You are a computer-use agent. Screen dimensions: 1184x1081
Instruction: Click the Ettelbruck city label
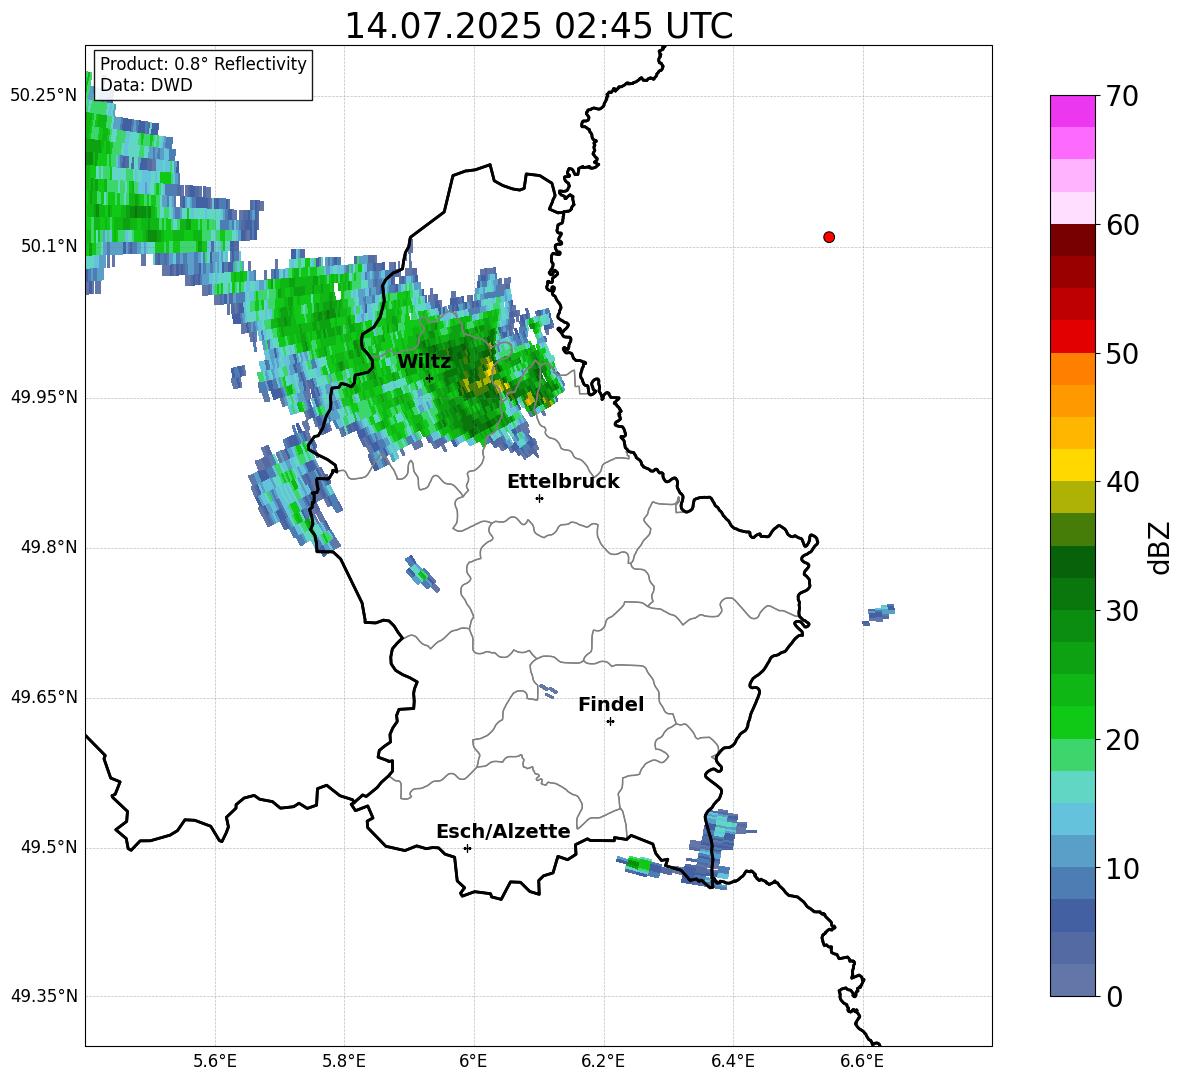563,482
